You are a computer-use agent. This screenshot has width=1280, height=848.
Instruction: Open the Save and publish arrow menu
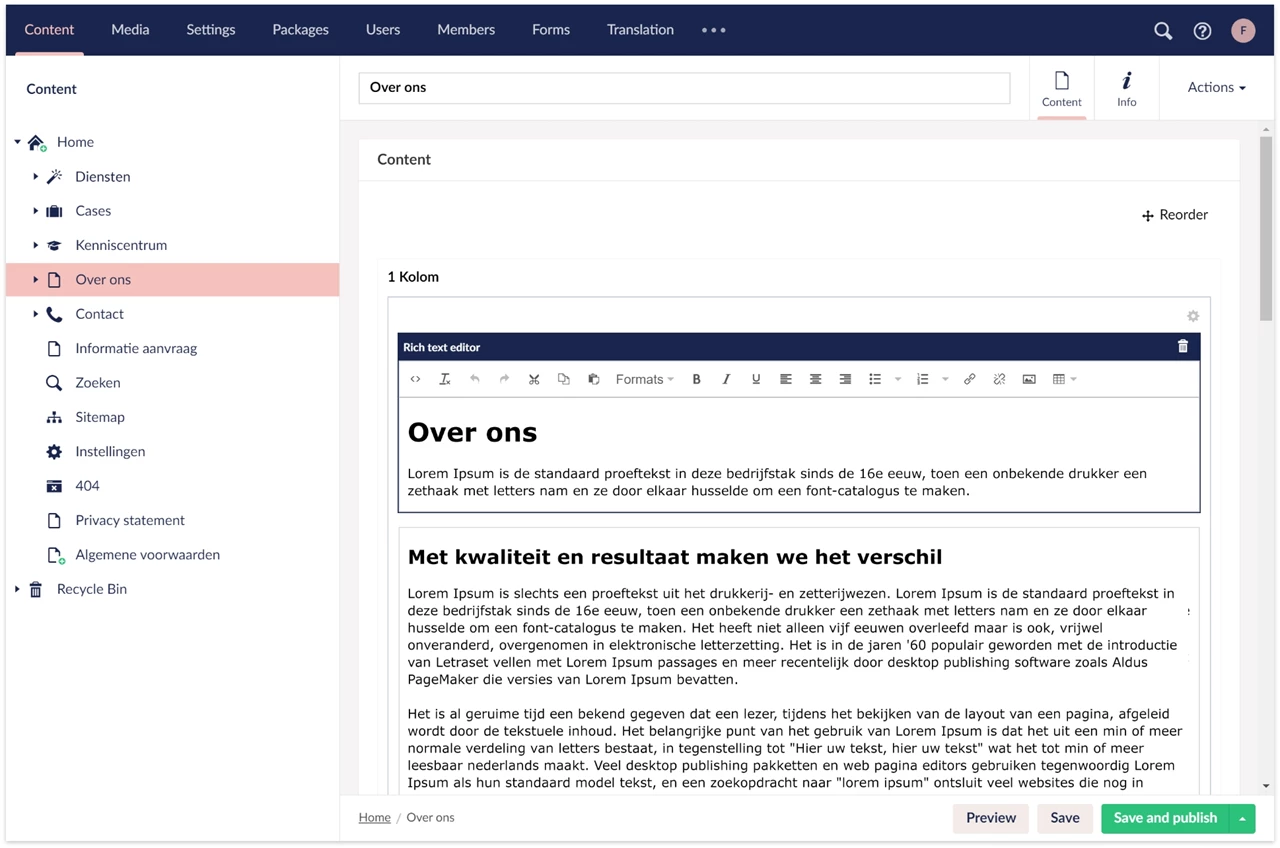coord(1242,818)
